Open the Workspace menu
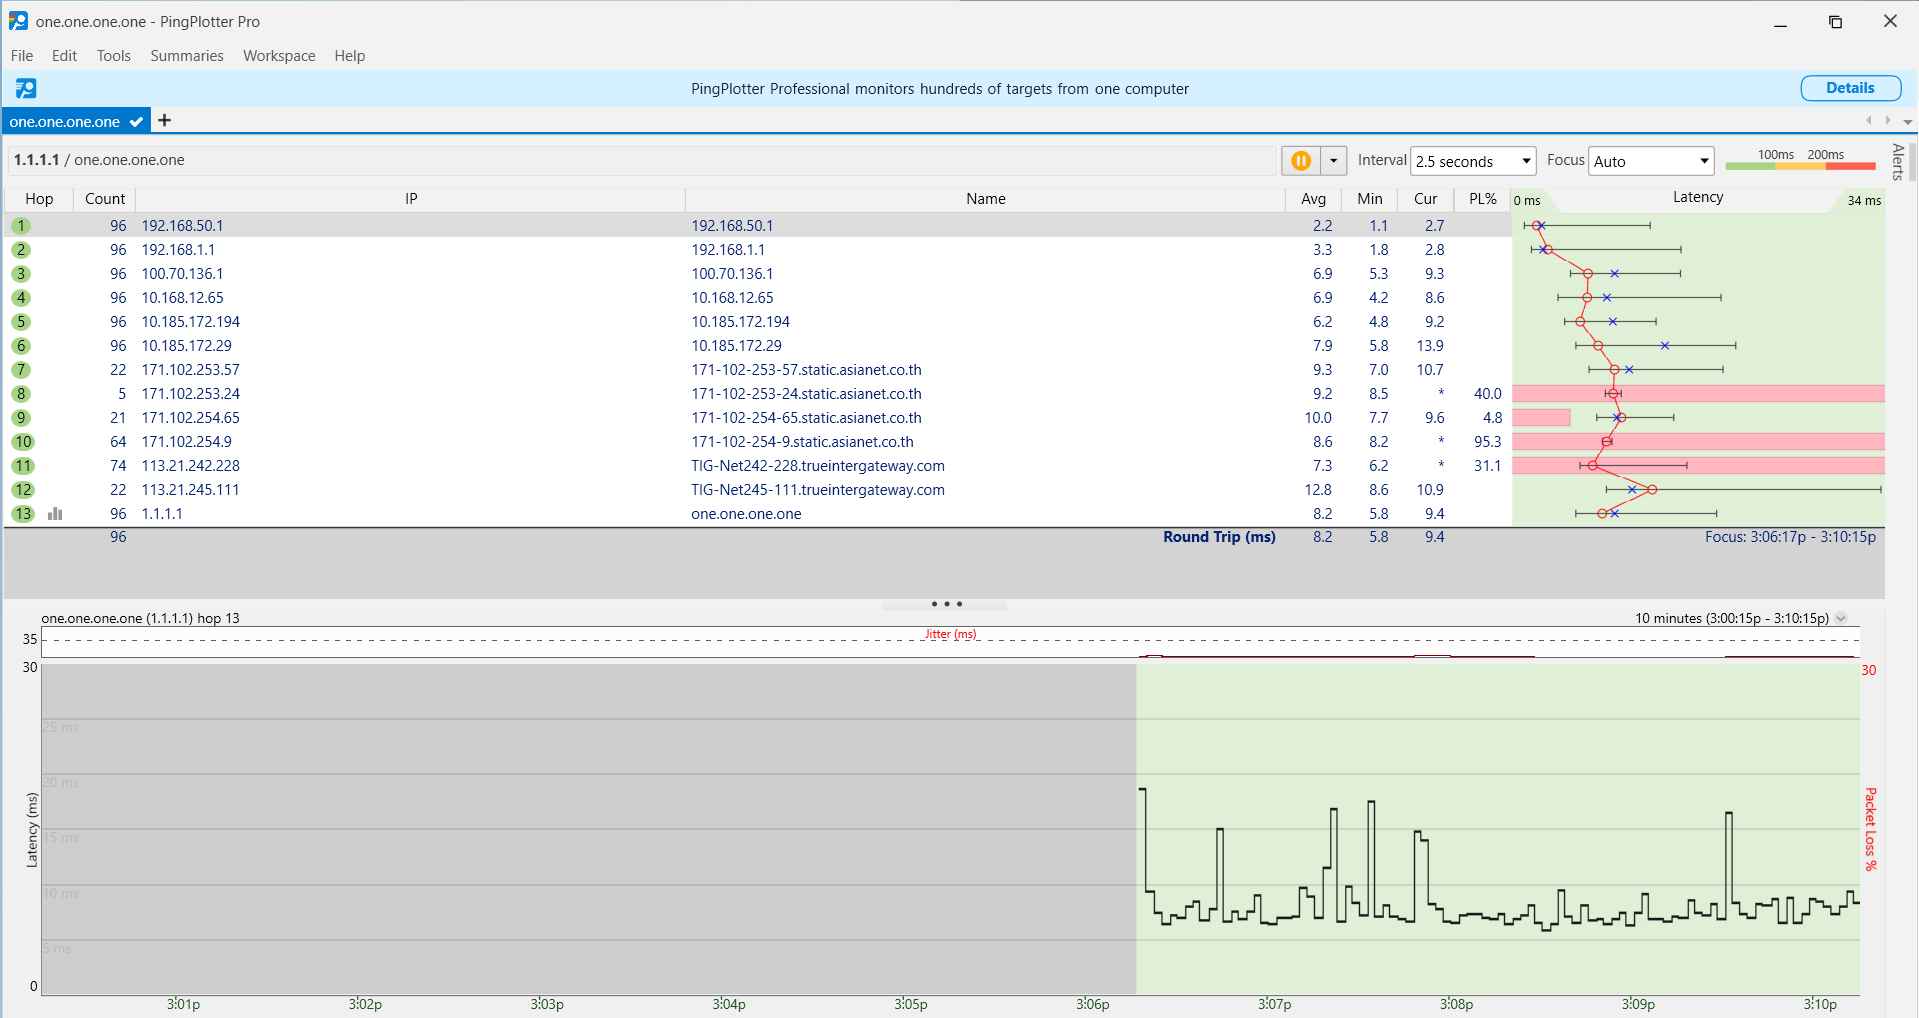 [x=279, y=56]
